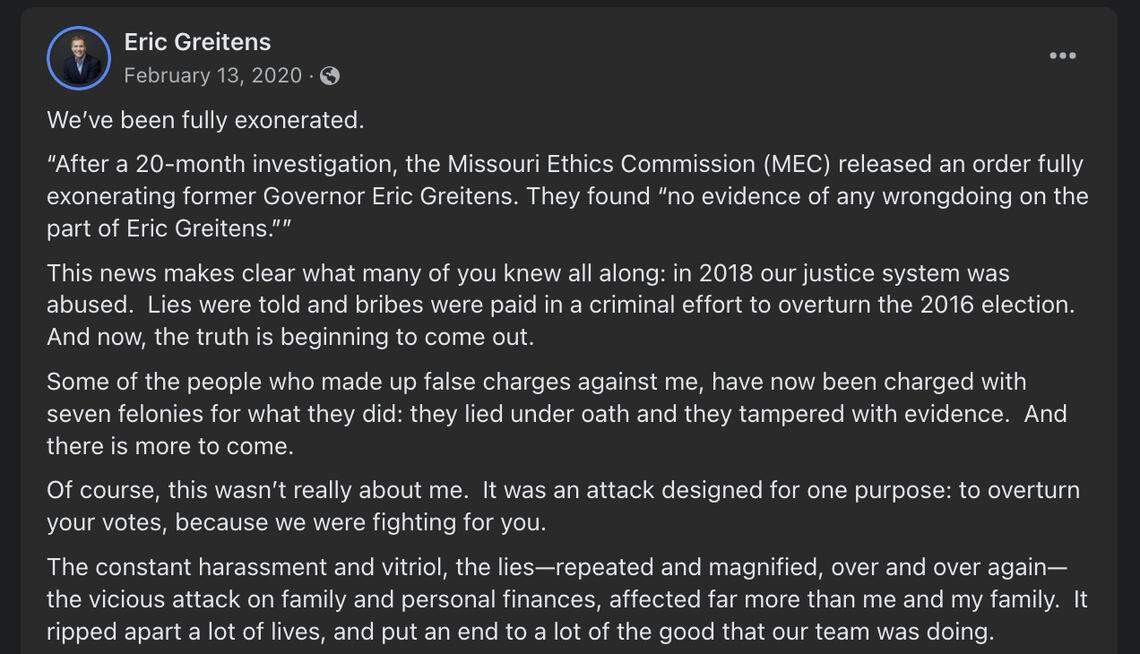
Task: Click the options dots beside the post
Action: 1061,56
